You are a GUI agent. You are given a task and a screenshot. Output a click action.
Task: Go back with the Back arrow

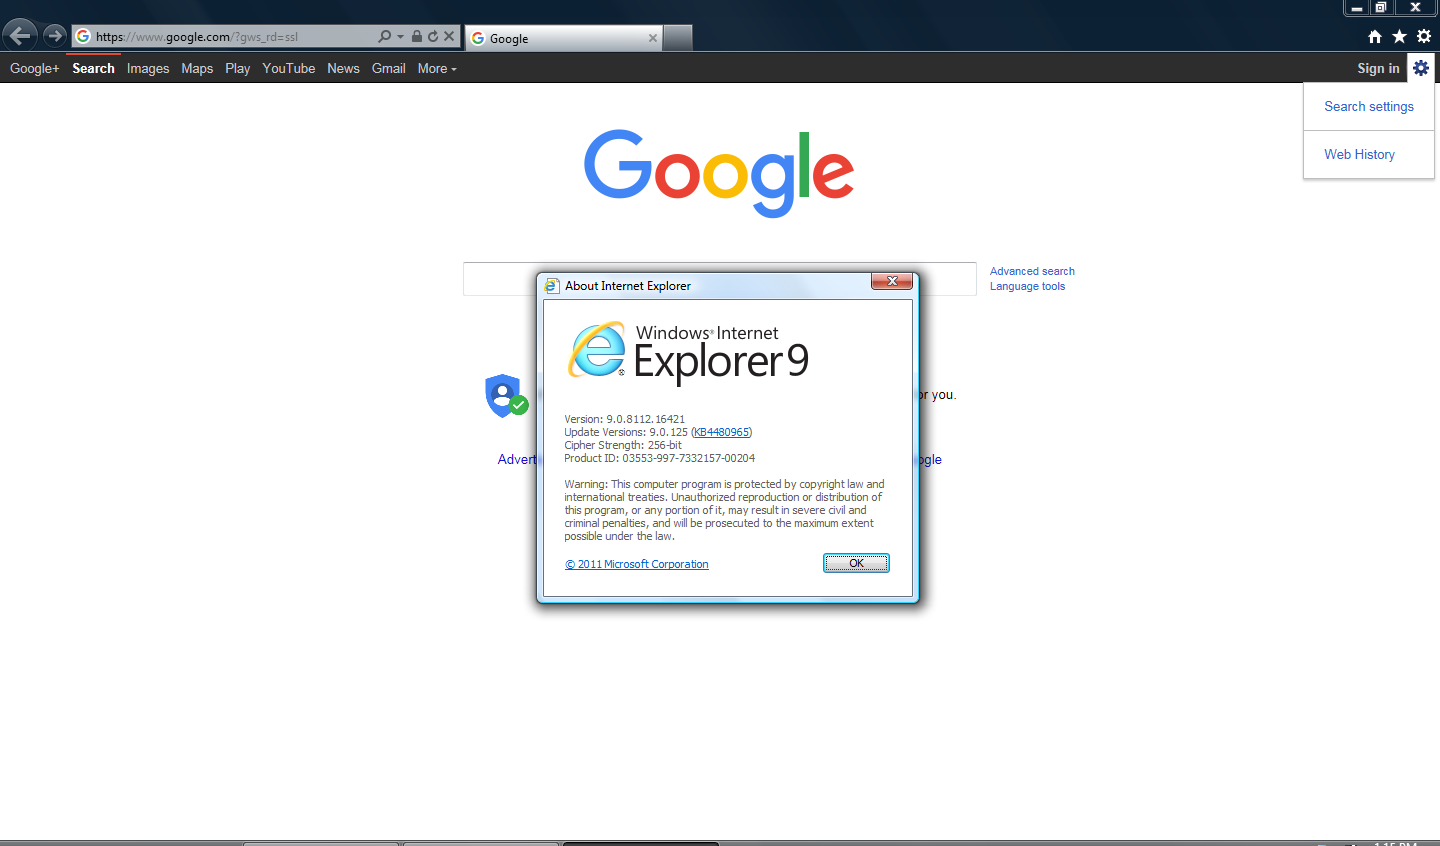(20, 36)
